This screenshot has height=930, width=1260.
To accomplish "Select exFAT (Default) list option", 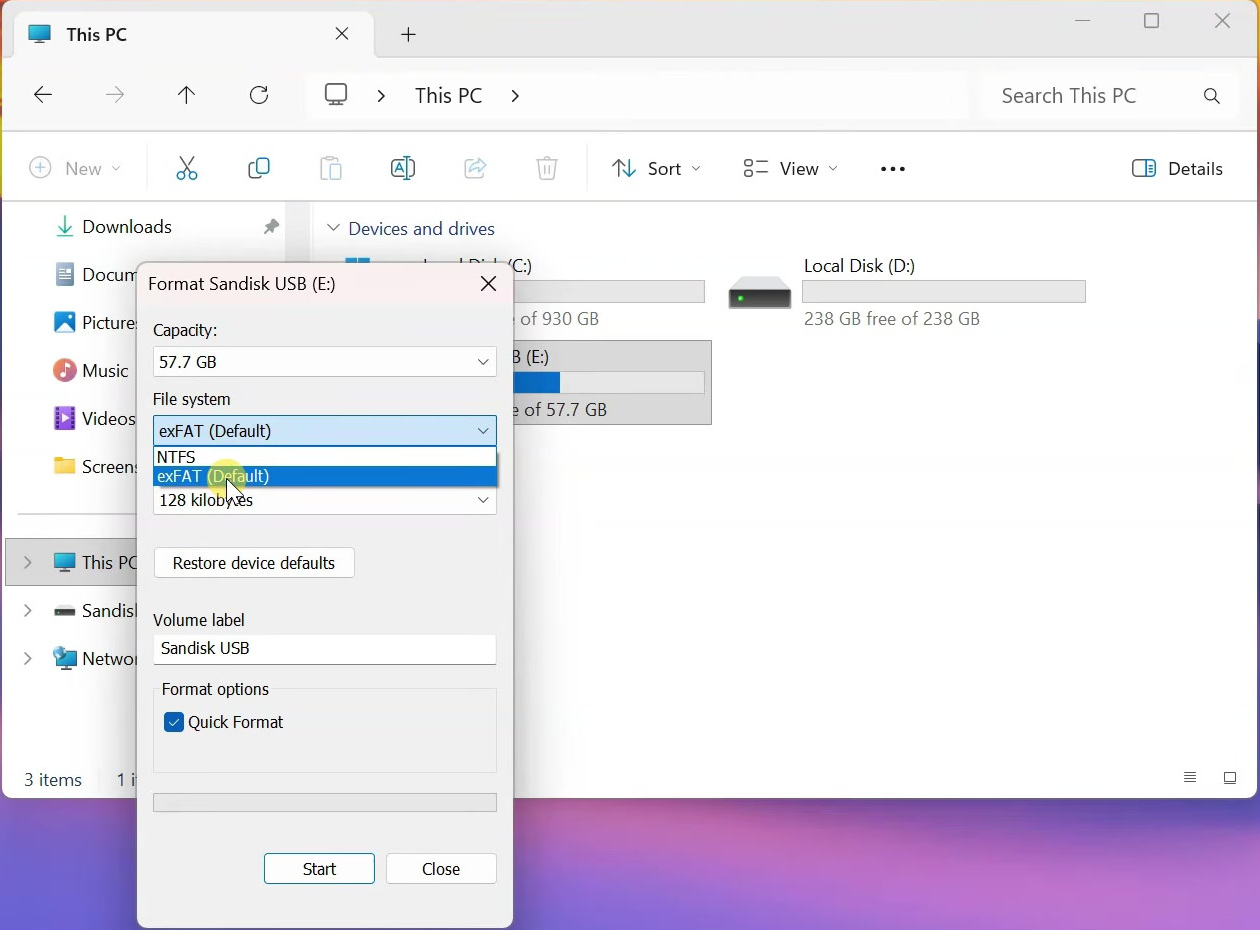I will tap(325, 476).
